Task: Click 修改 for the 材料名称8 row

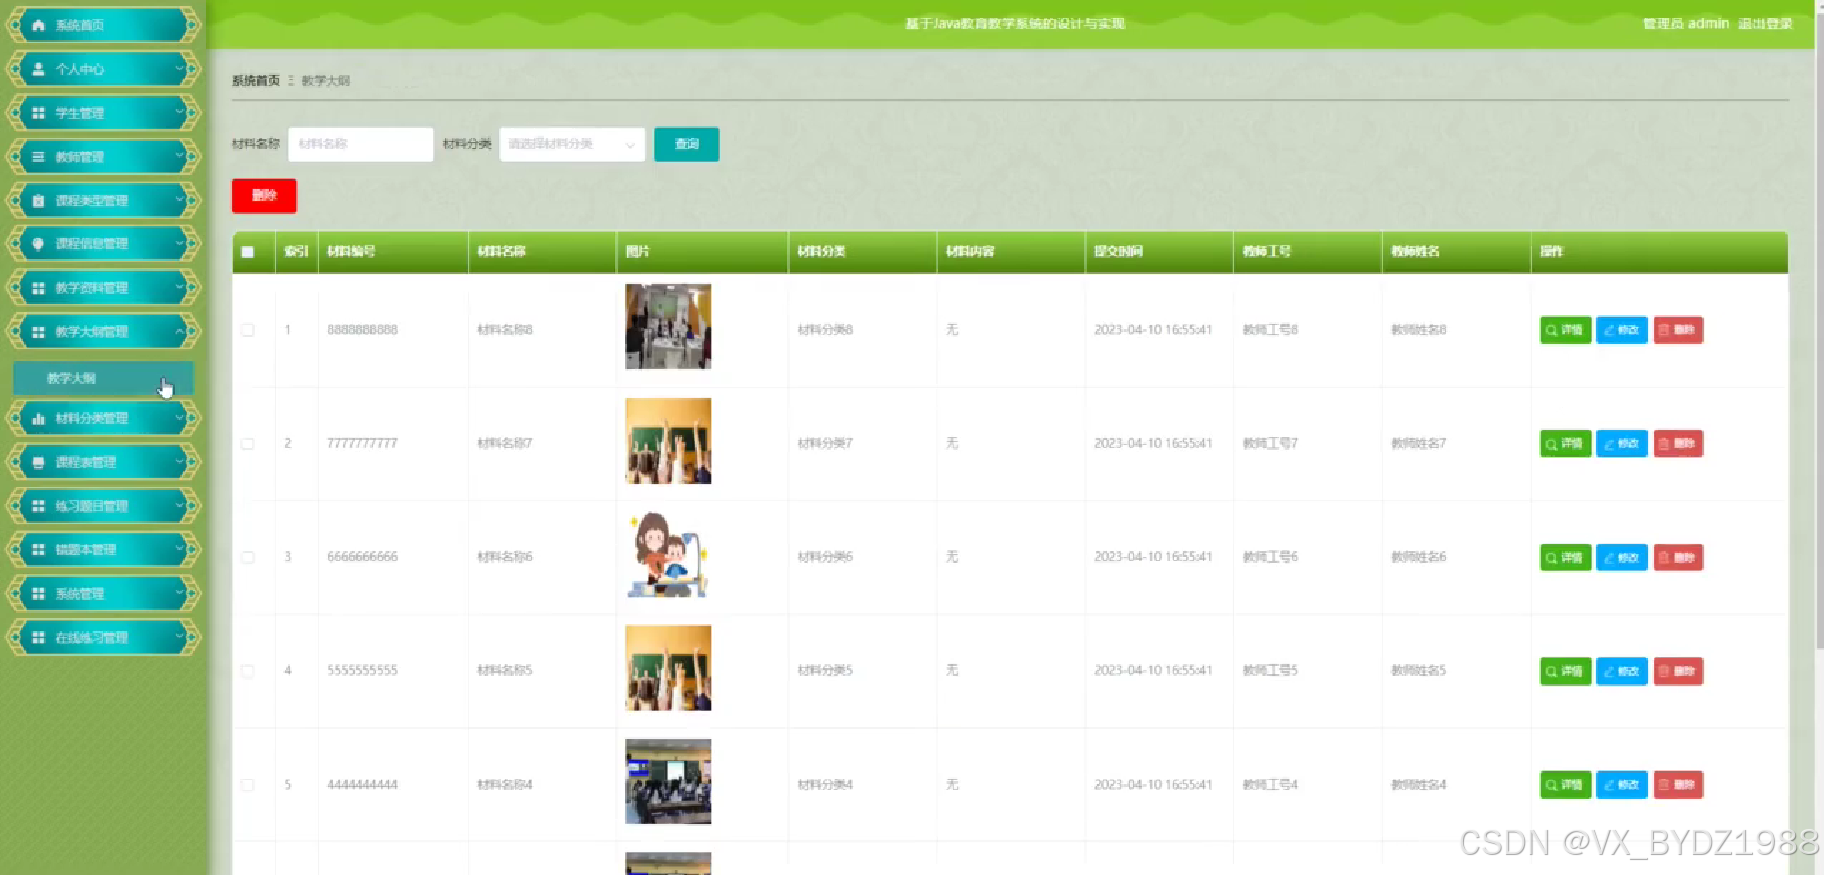Action: [1622, 330]
